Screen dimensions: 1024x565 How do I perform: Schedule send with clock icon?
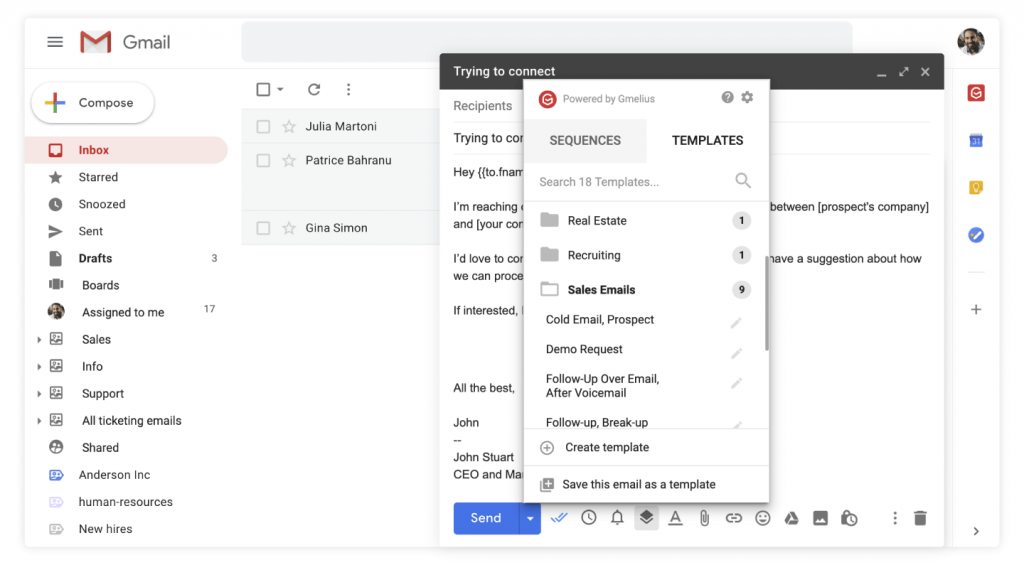[x=588, y=518]
